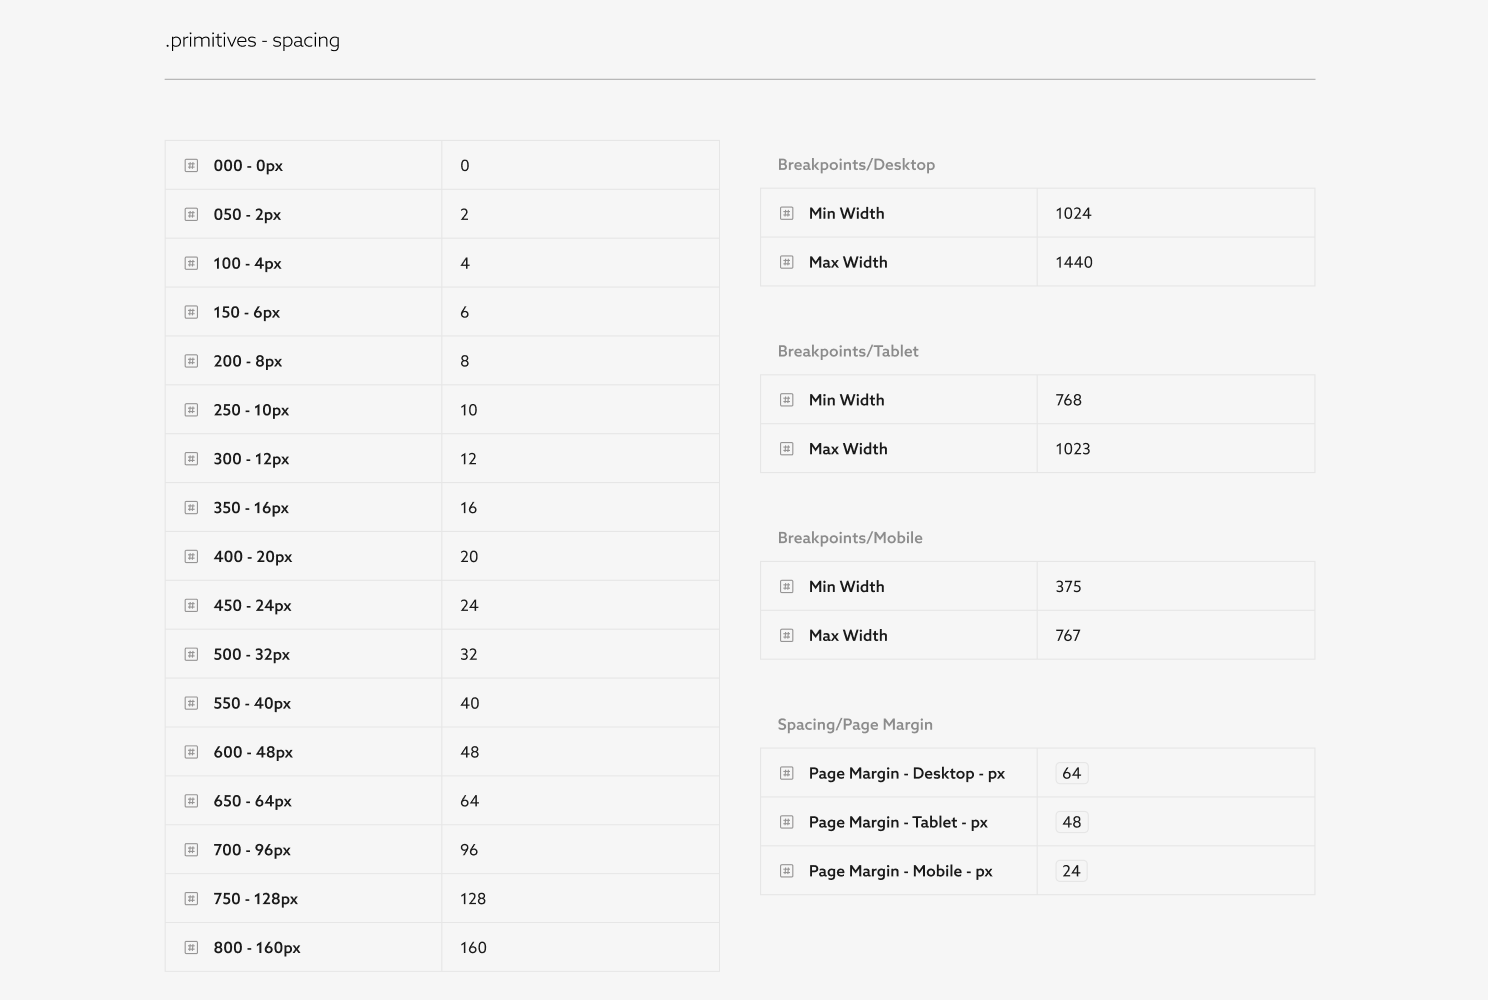Screen dimensions: 1488x1000
Task: Click the Desktop Min Width variable icon
Action: pos(787,213)
